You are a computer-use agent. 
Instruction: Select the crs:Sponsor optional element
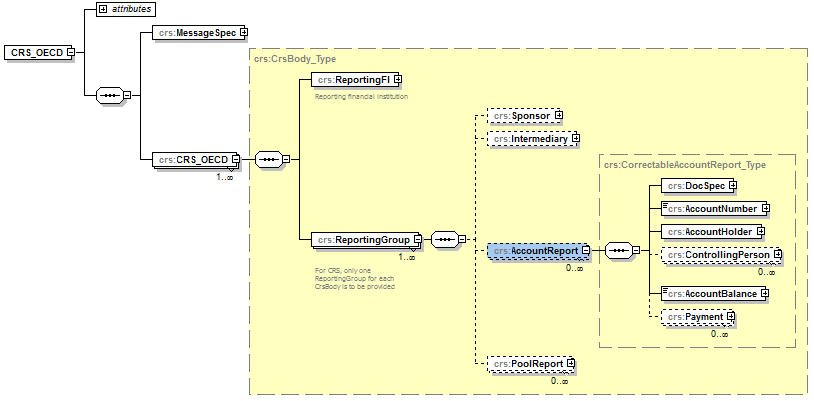(525, 116)
